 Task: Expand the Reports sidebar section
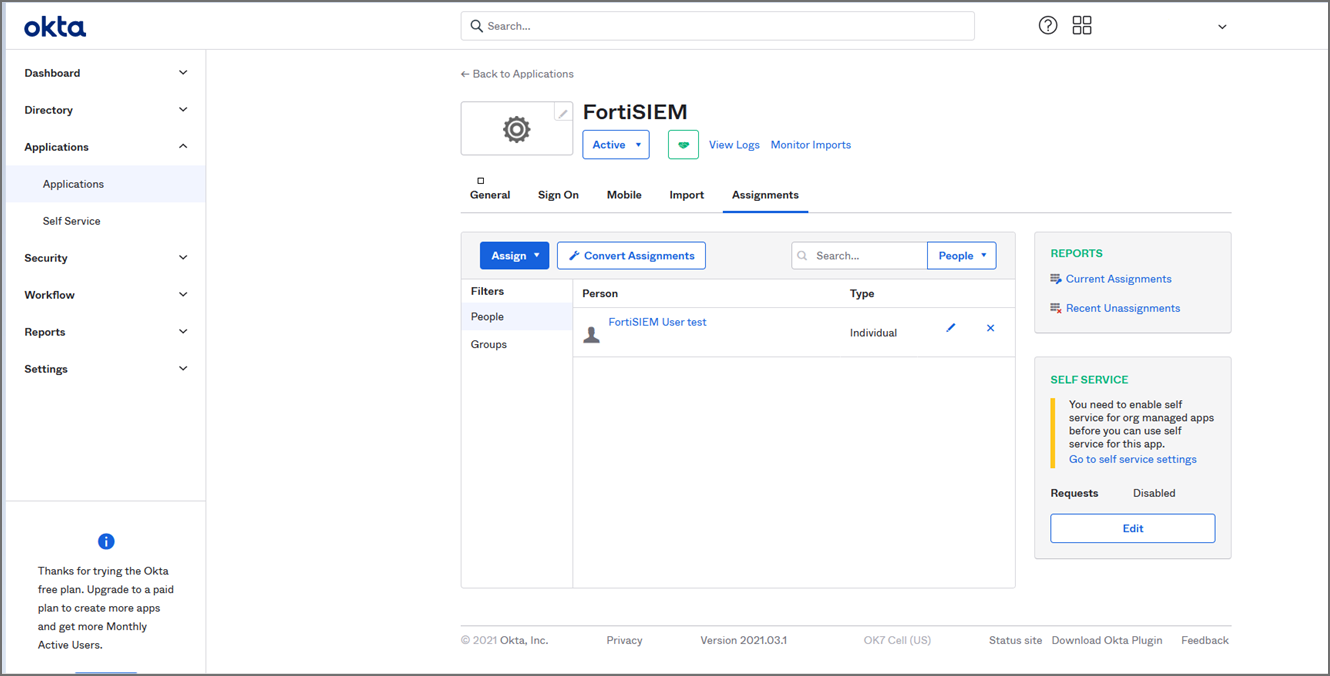[x=105, y=332]
